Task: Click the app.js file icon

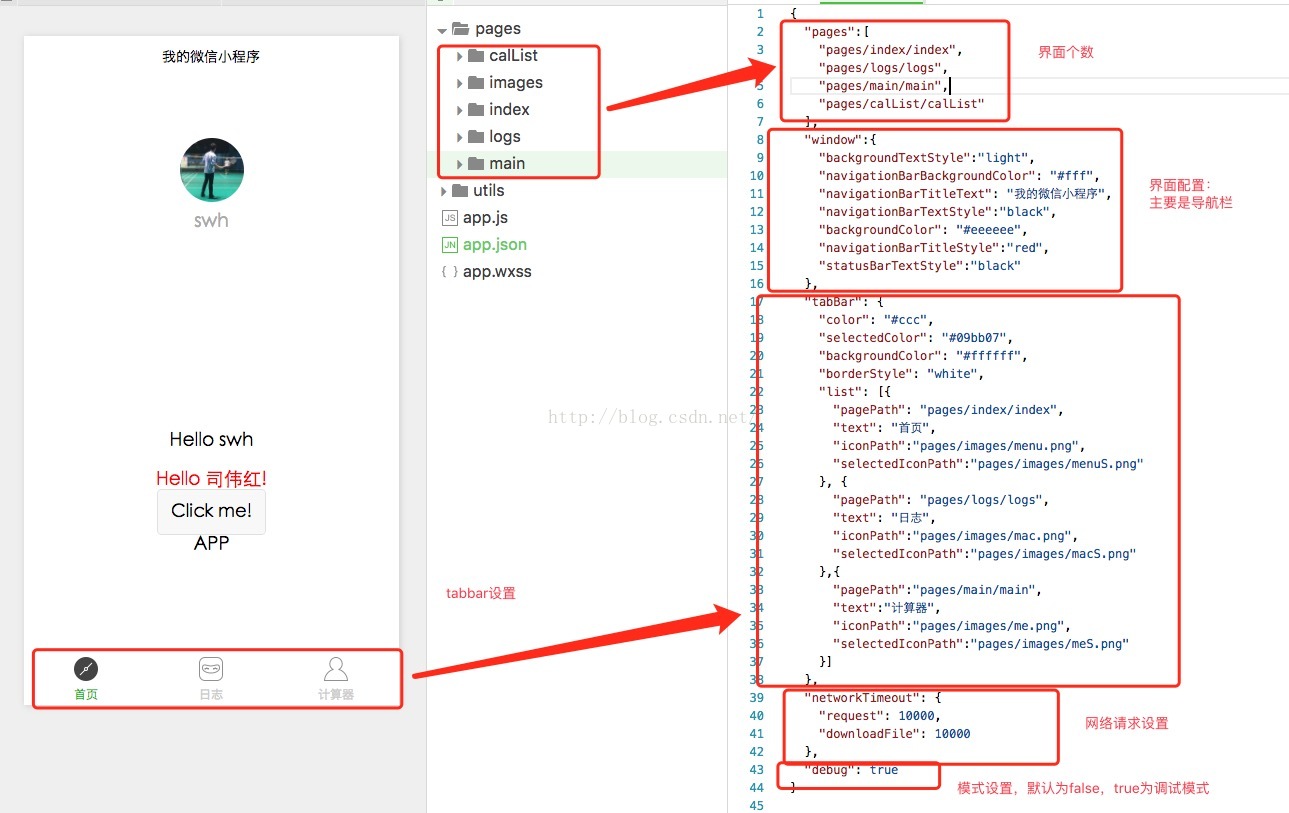Action: pos(450,218)
